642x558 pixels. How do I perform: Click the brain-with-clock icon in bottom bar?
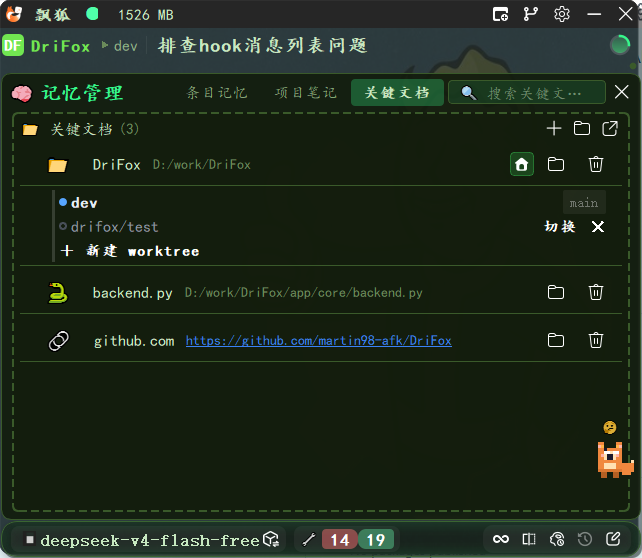point(557,539)
